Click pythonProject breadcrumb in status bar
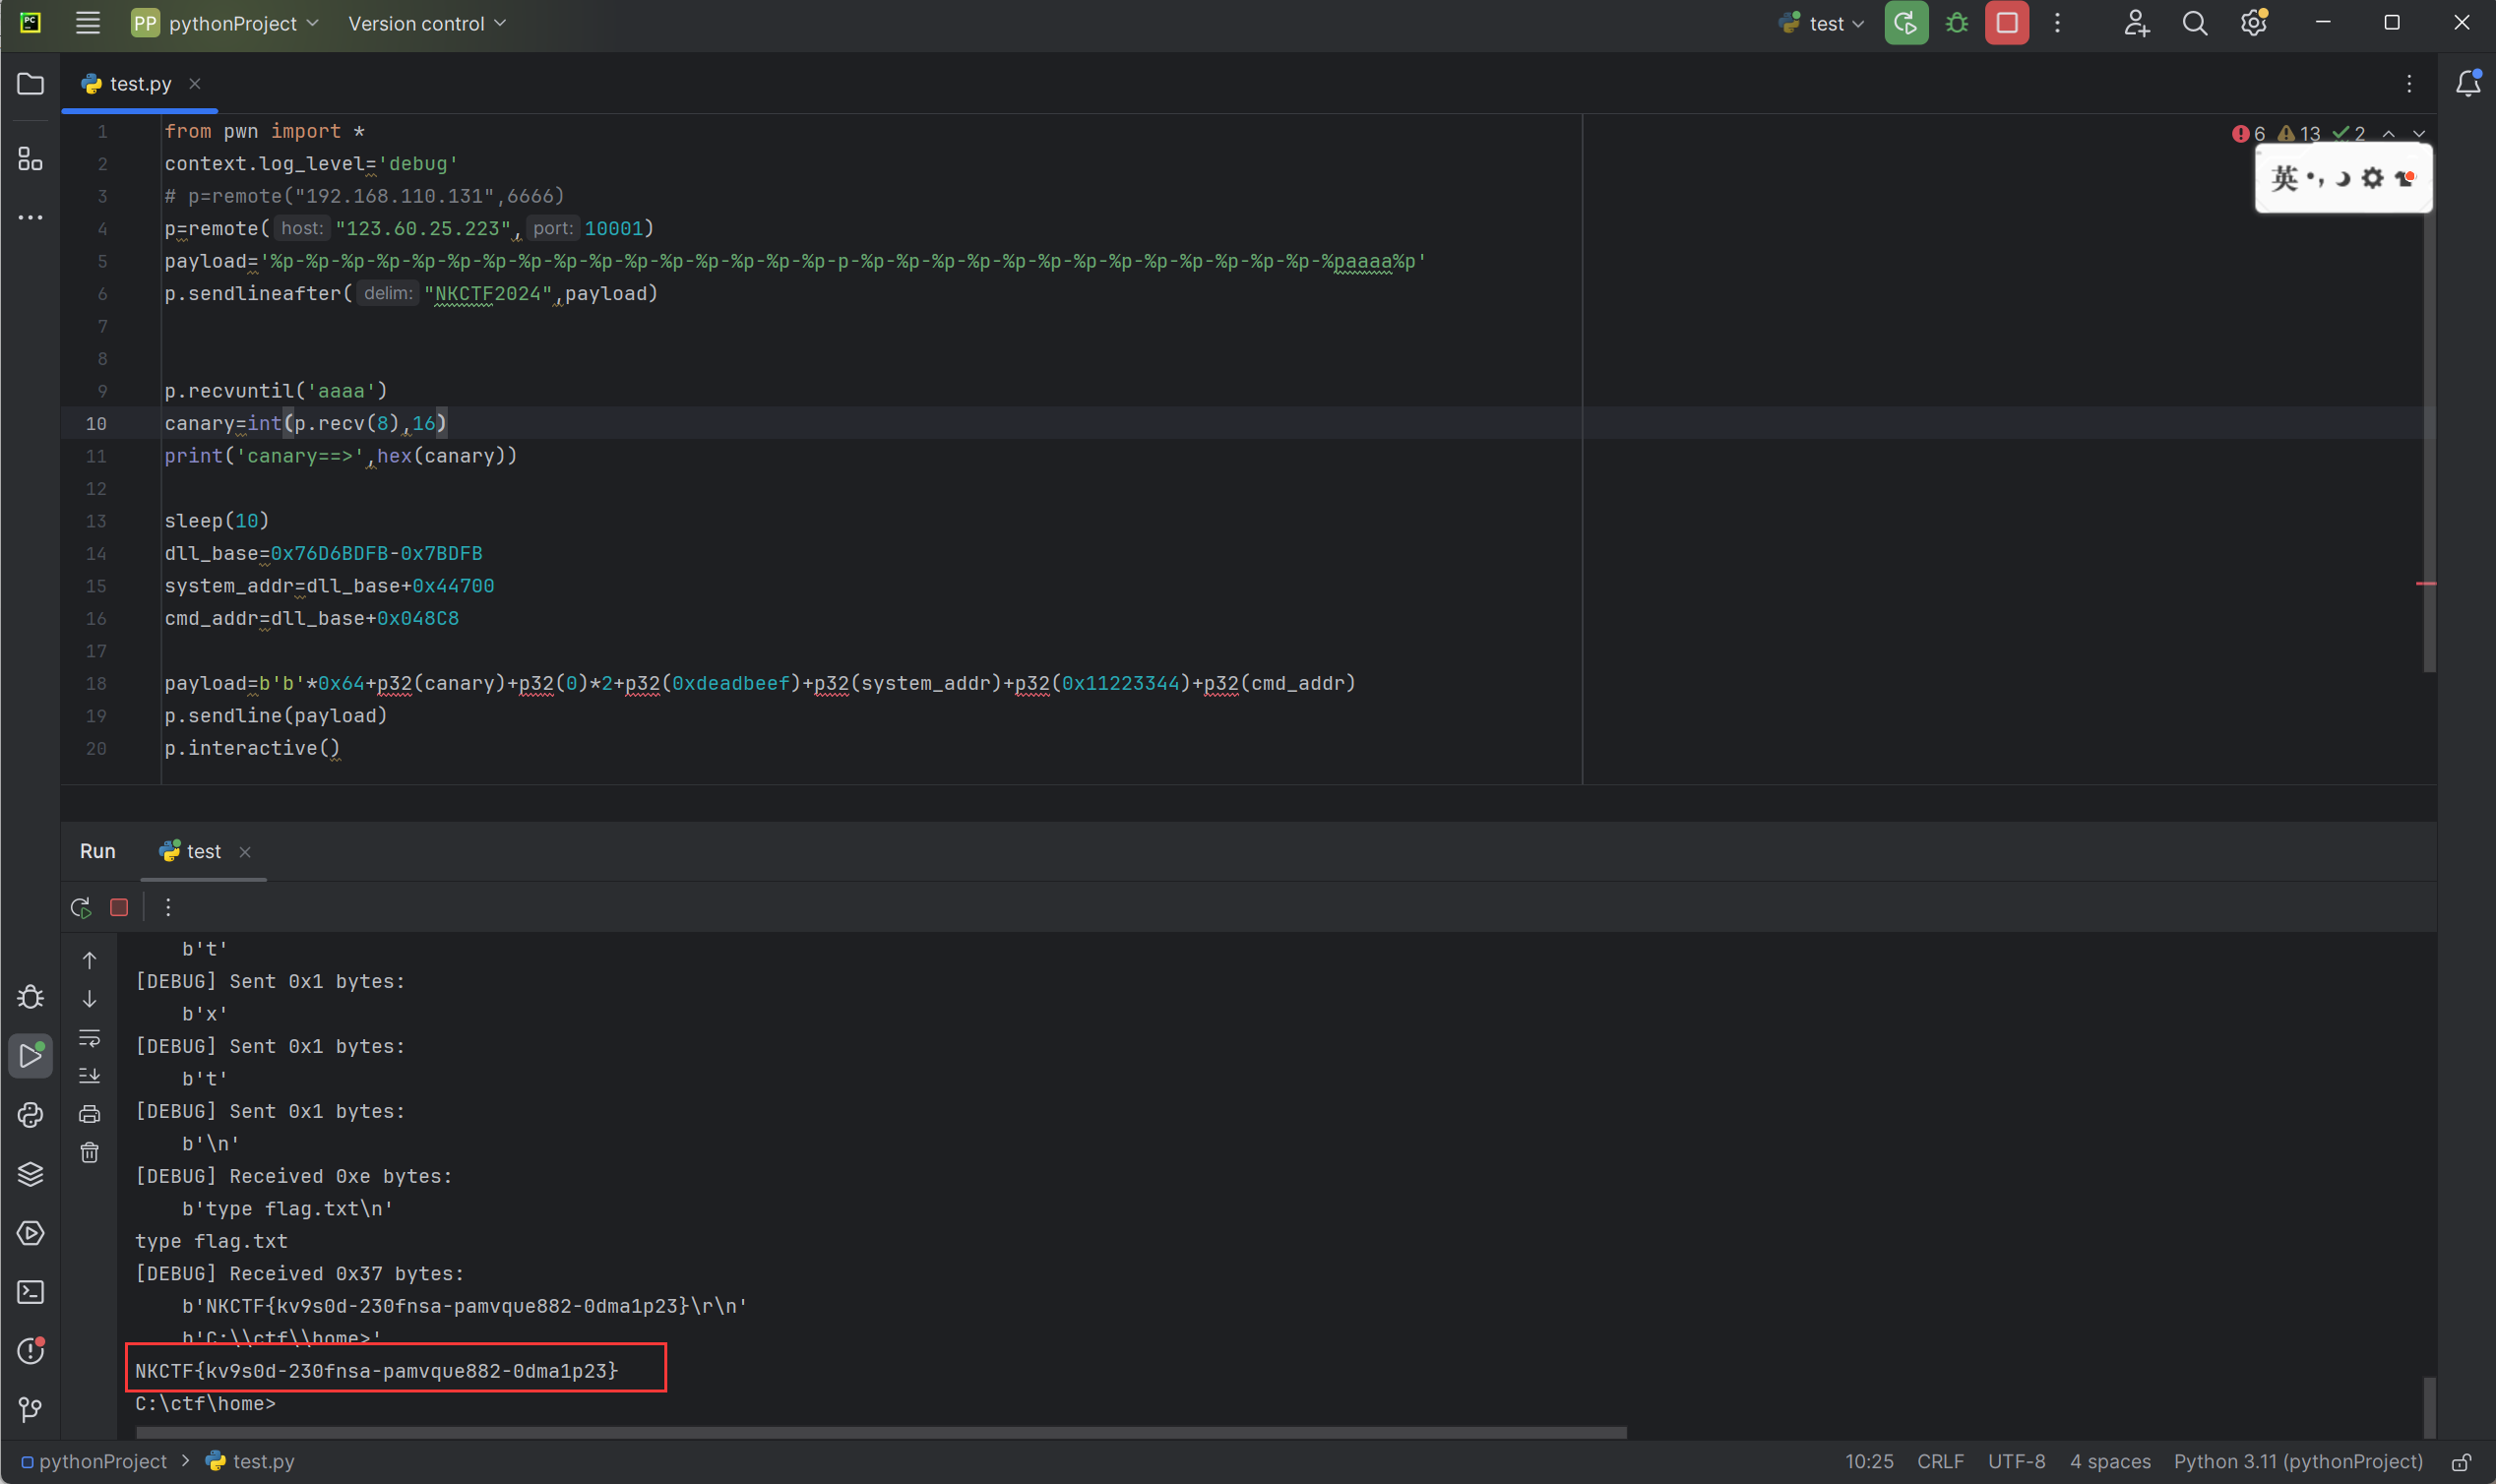Screen dimensions: 2496x1484 click(x=94, y=1461)
